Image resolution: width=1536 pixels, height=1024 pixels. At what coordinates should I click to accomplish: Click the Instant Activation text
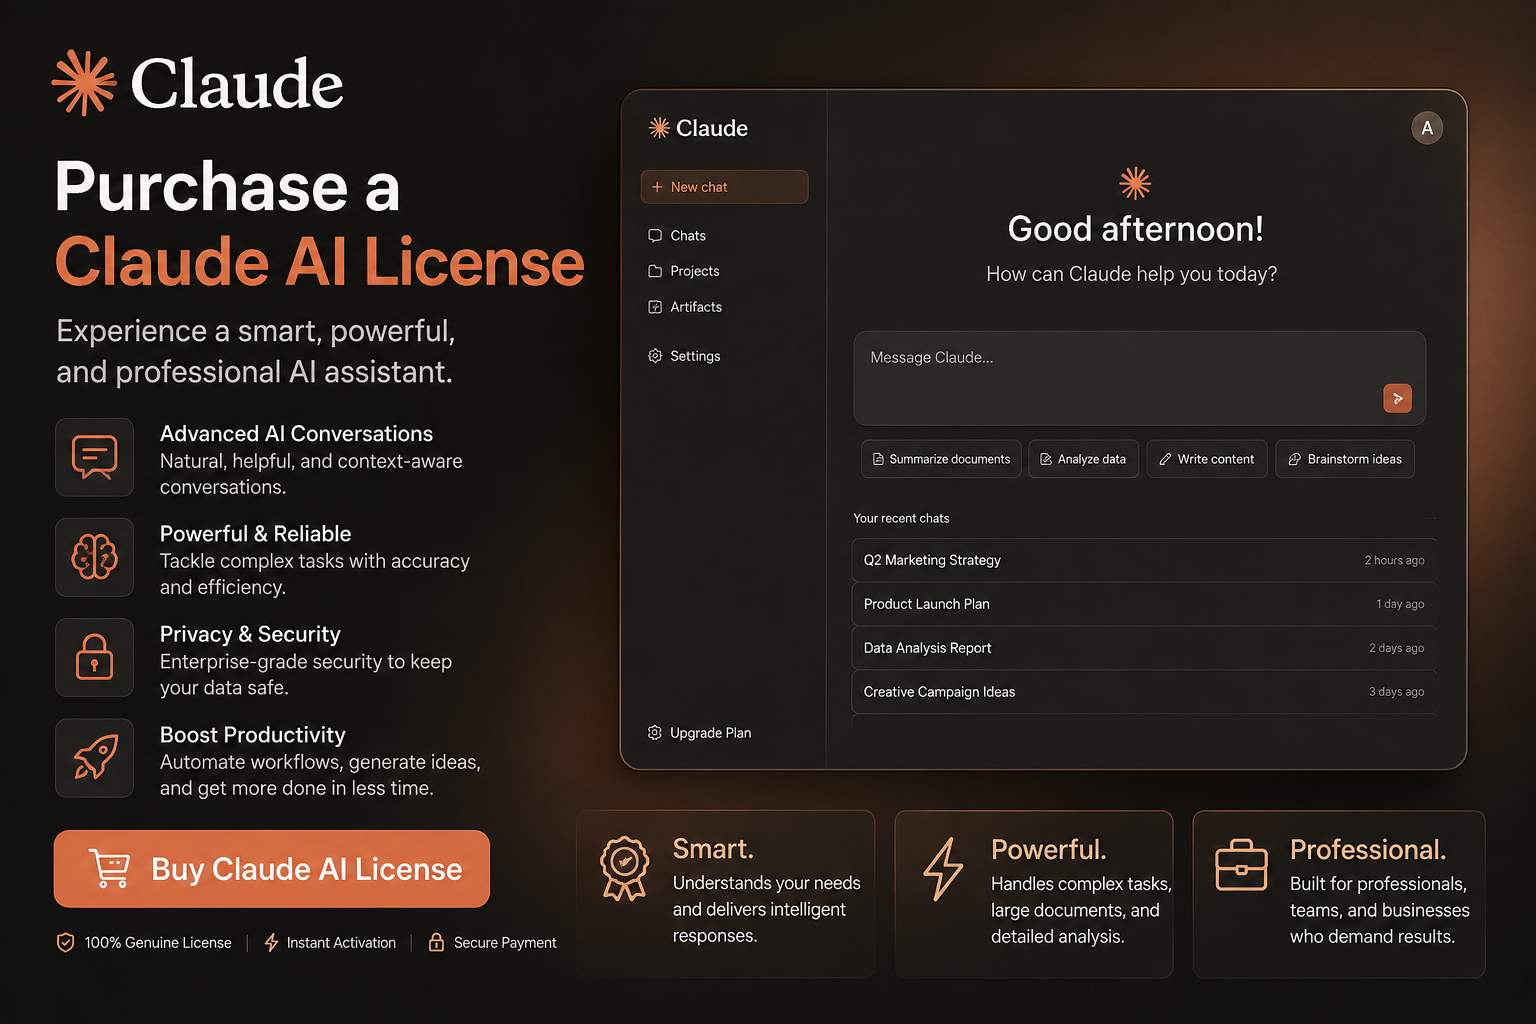(x=341, y=943)
